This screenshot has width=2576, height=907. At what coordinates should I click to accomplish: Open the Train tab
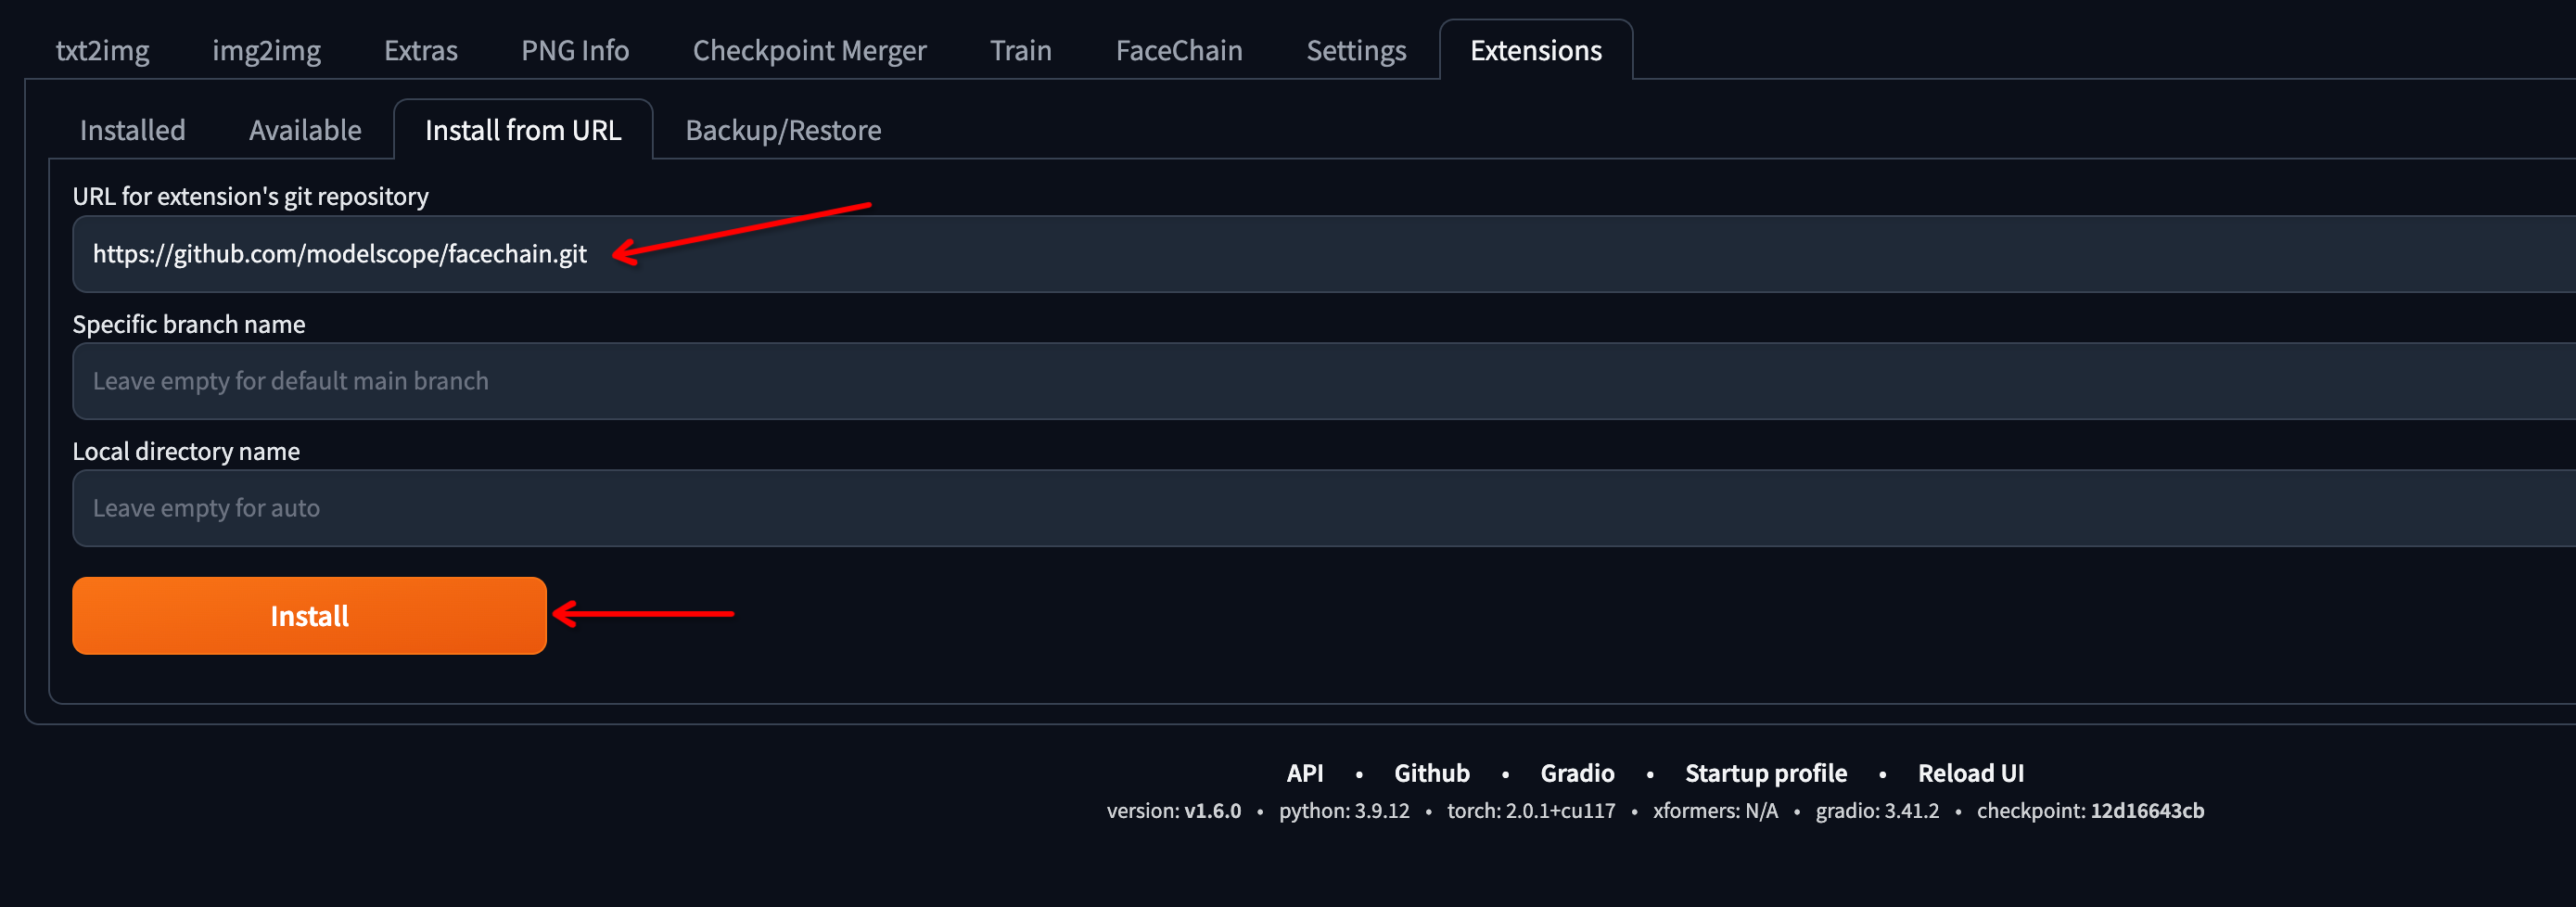(x=1020, y=50)
